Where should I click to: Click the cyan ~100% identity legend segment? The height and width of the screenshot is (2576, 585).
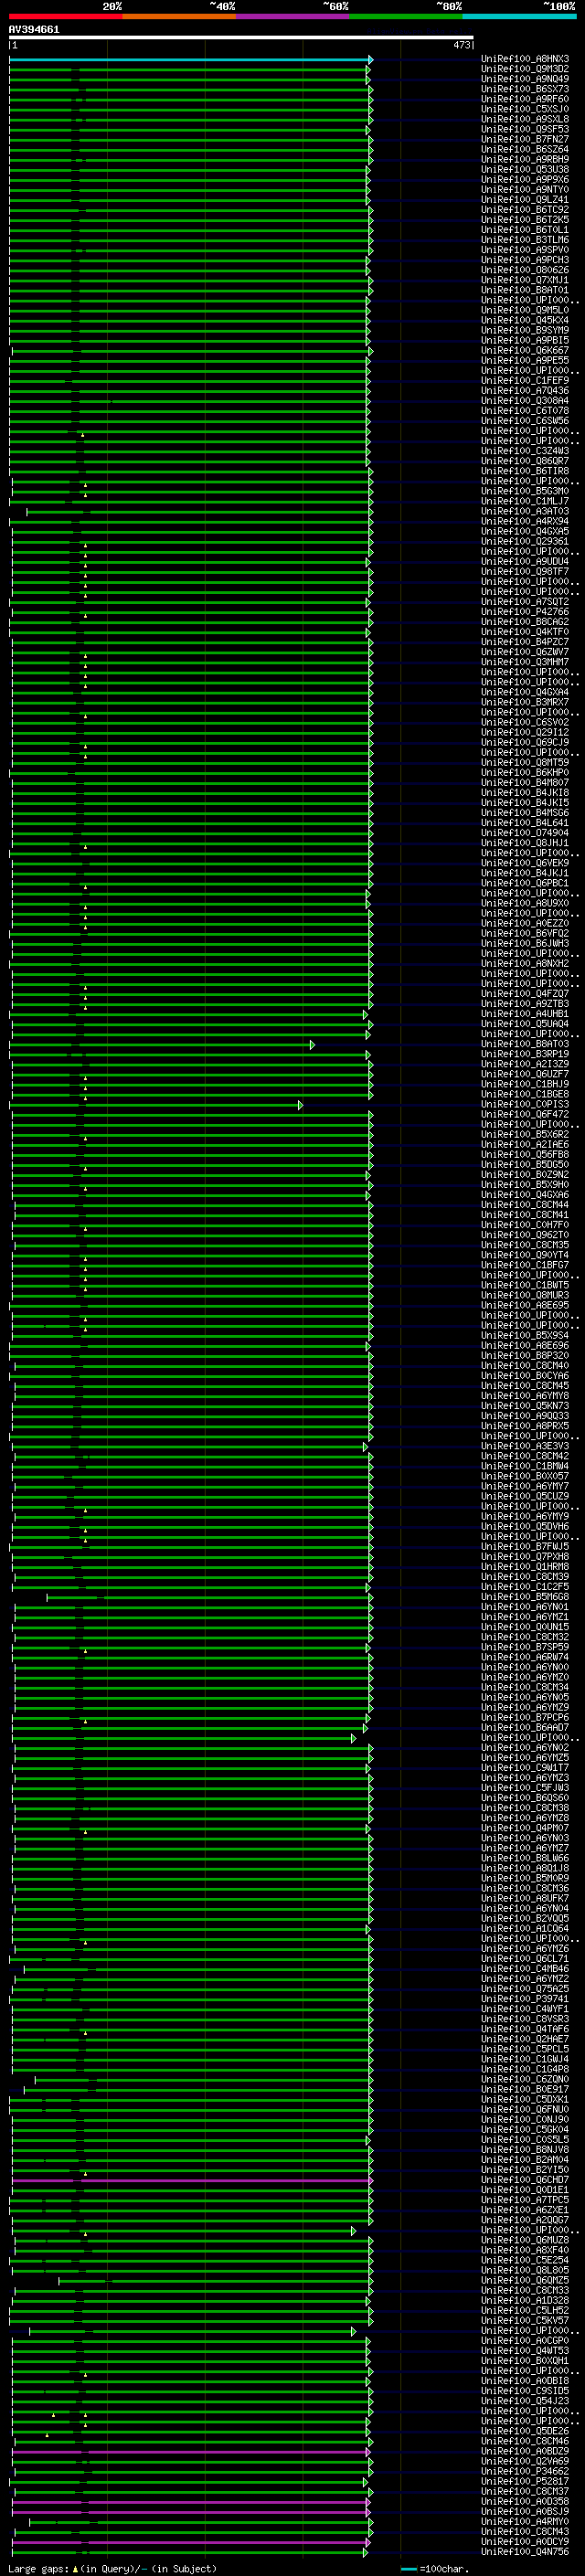(x=519, y=16)
